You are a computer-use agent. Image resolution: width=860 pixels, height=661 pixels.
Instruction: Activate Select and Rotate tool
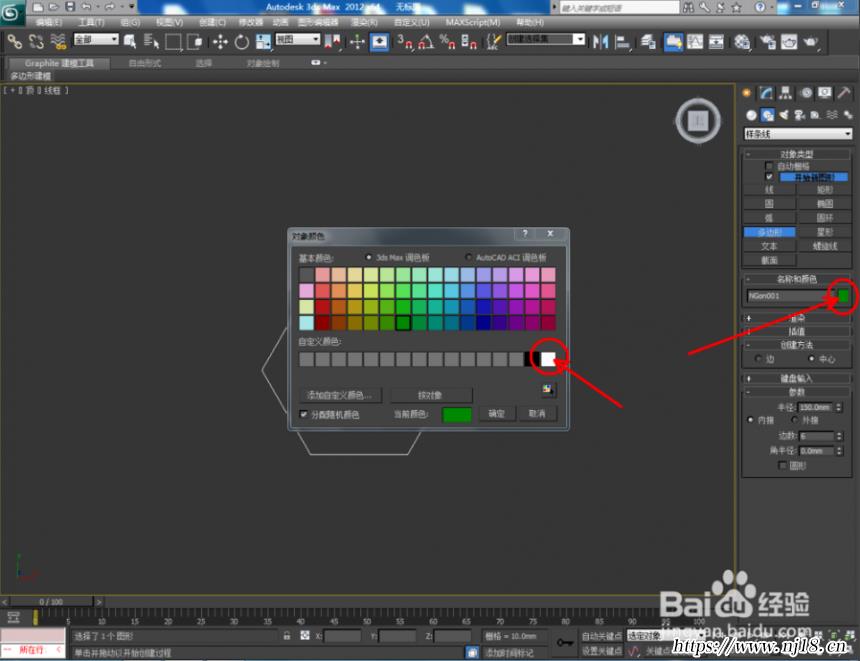[x=242, y=42]
